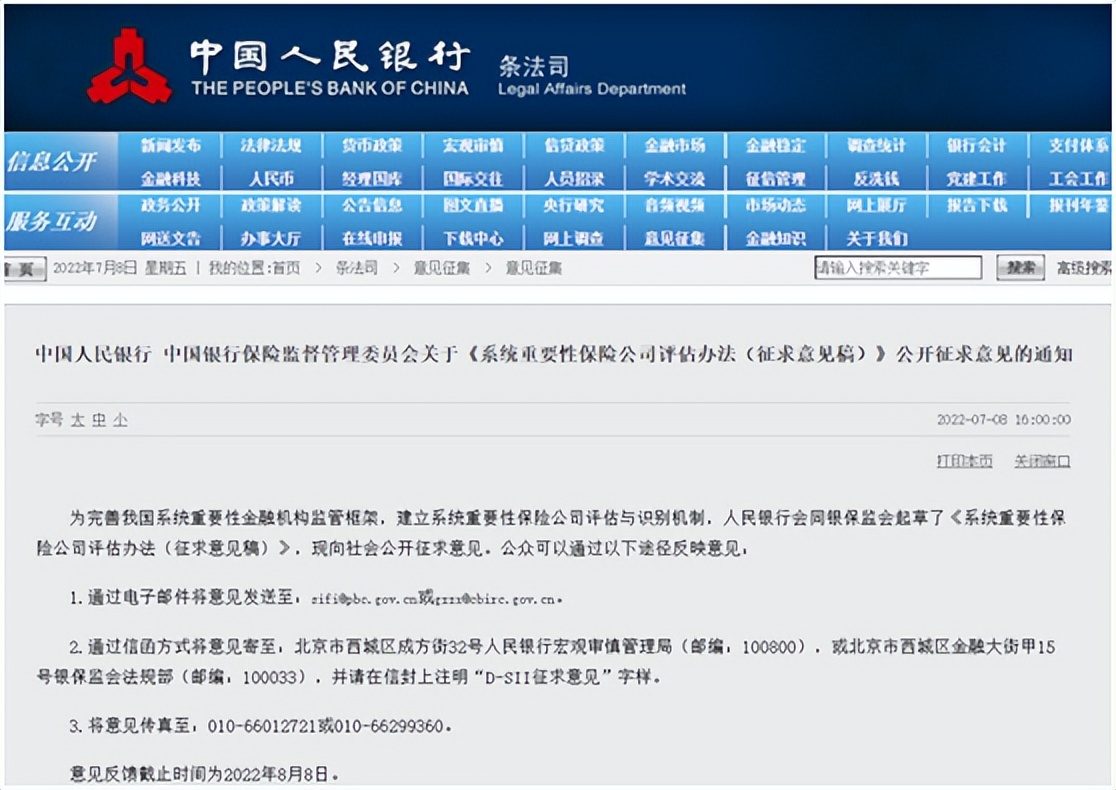Open the 反洗钱 section
The height and width of the screenshot is (790, 1116).
click(x=876, y=179)
